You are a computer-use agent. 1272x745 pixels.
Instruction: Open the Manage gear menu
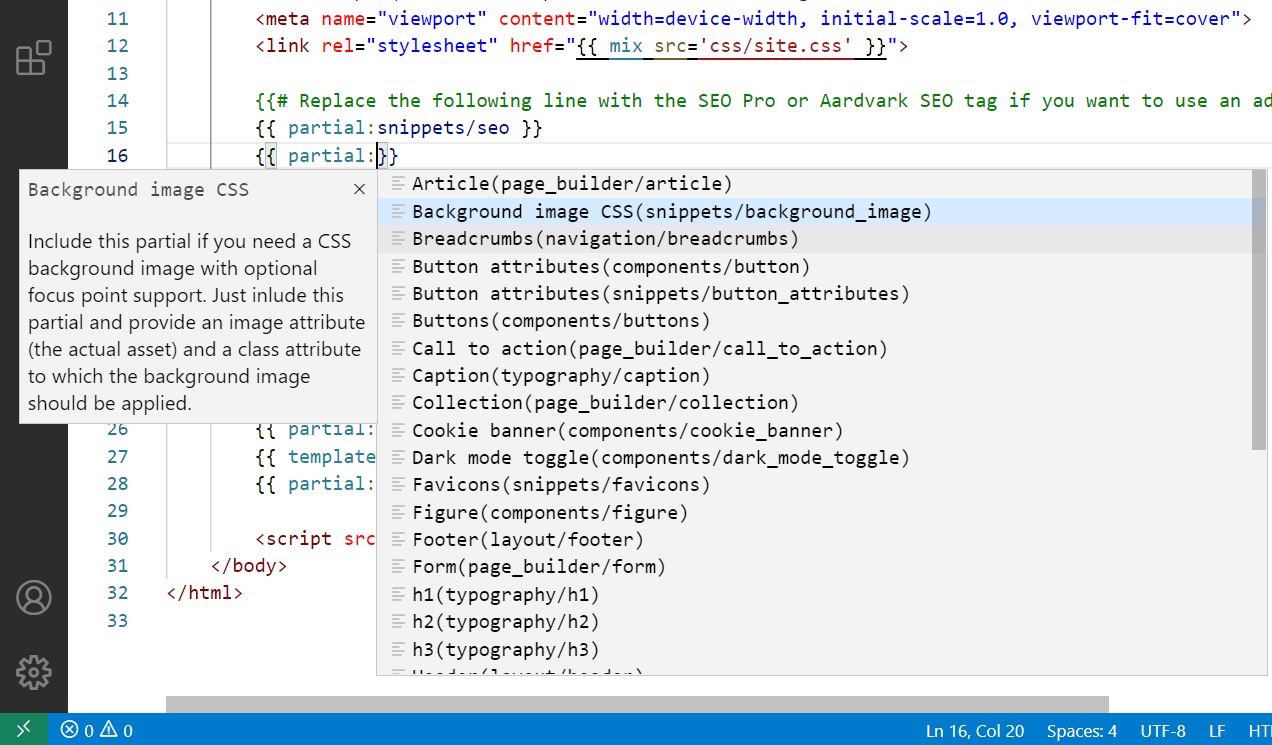(x=34, y=672)
